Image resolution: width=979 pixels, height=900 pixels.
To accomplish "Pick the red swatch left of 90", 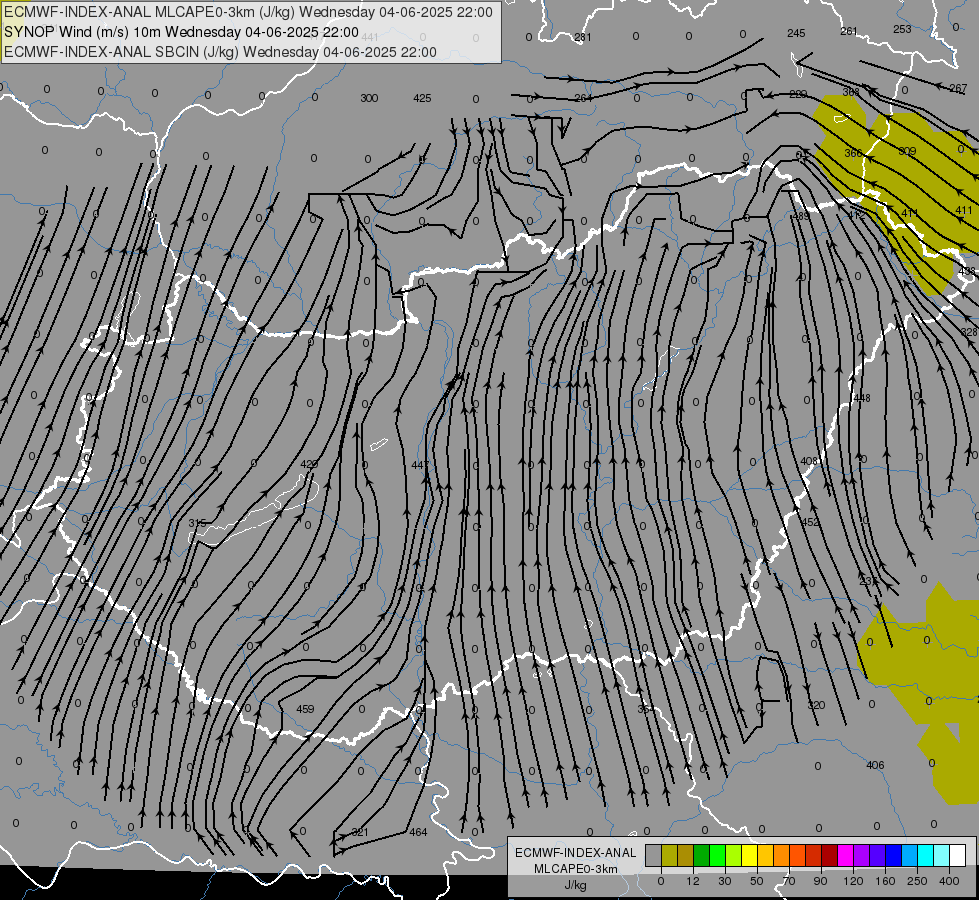I will (x=814, y=856).
